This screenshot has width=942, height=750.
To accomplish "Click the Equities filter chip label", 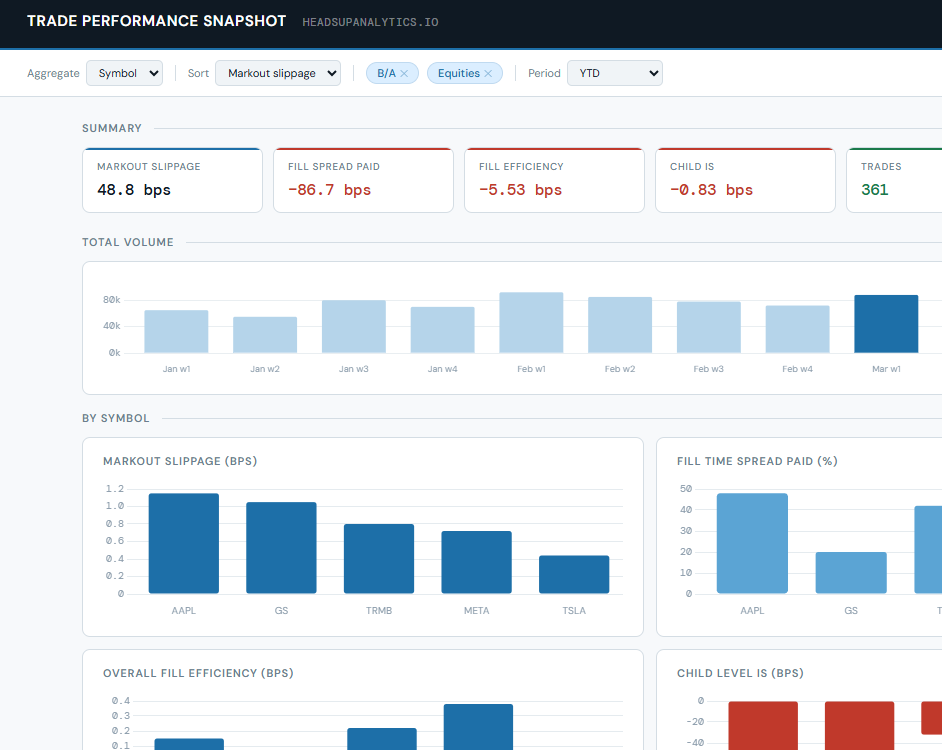I will click(x=458, y=73).
